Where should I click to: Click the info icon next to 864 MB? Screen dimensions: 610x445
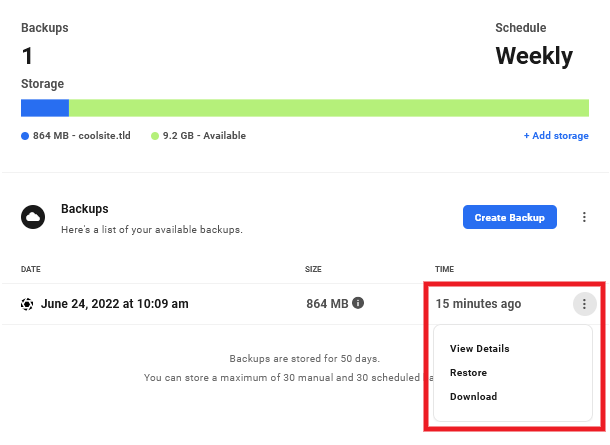pos(358,303)
